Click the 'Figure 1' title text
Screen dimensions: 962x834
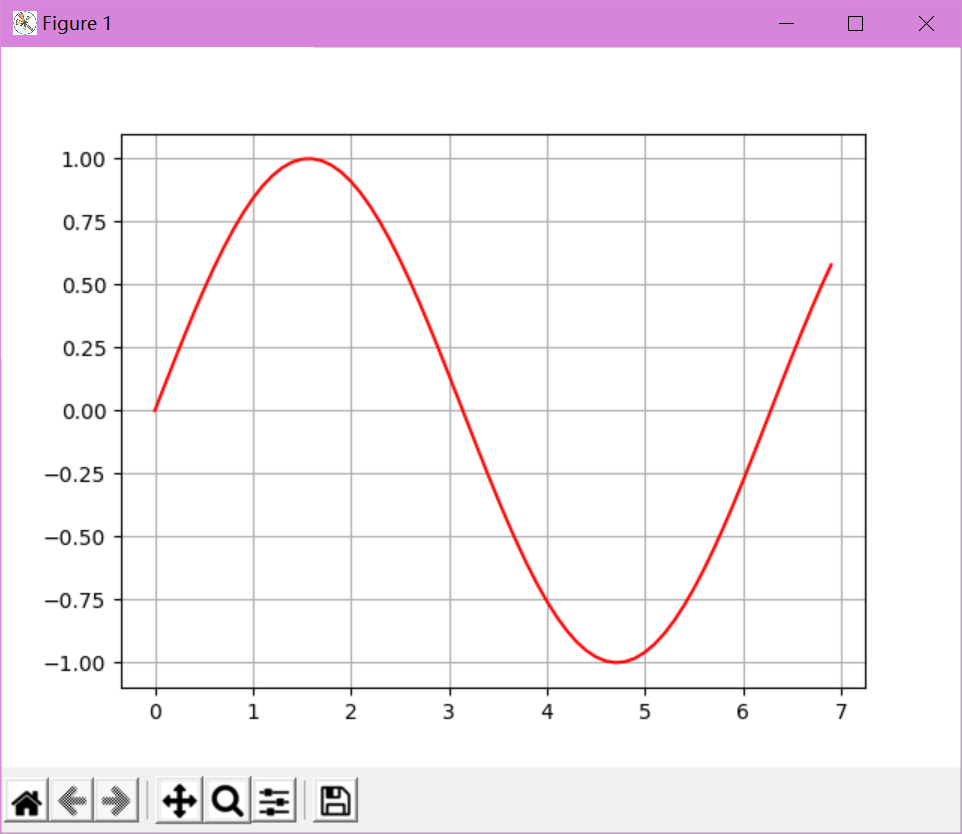(77, 23)
